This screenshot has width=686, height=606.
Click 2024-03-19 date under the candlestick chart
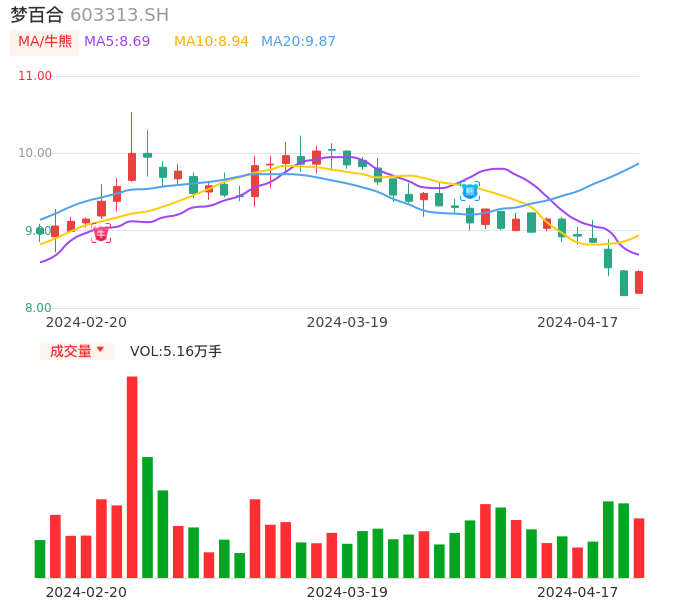347,322
